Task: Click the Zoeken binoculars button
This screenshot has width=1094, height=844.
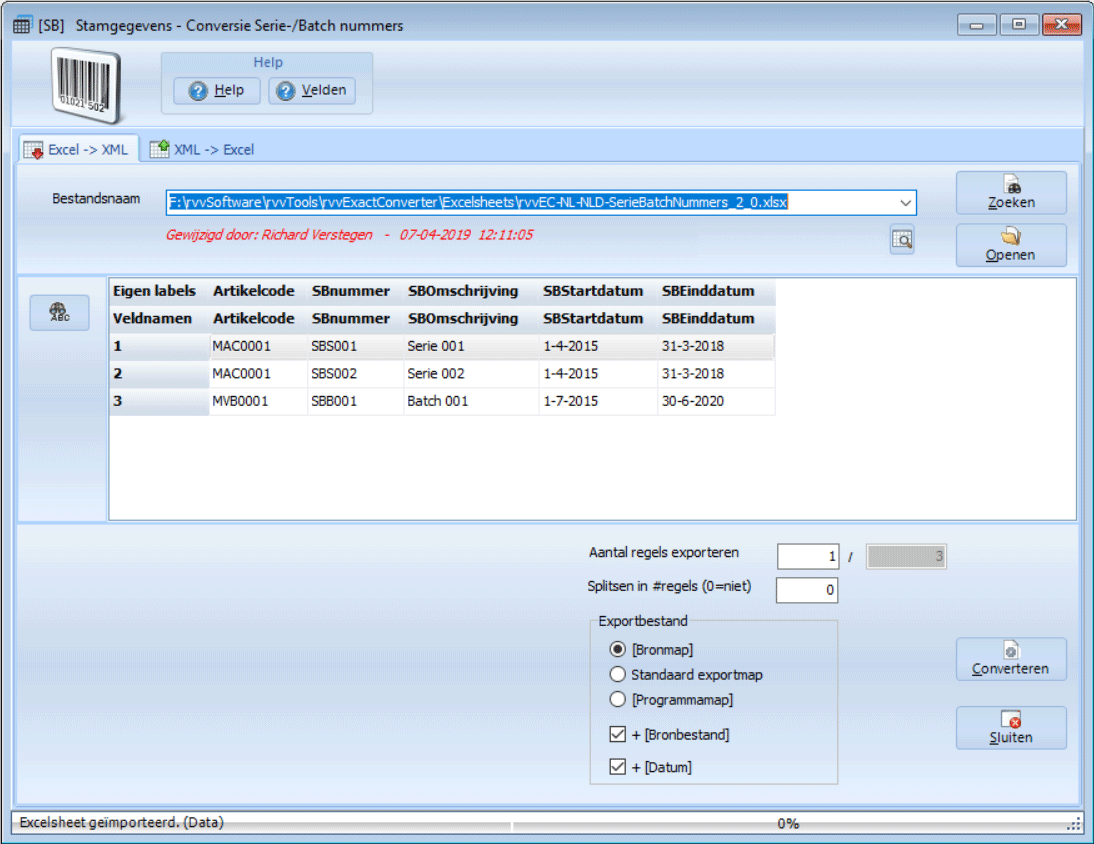Action: 1010,193
